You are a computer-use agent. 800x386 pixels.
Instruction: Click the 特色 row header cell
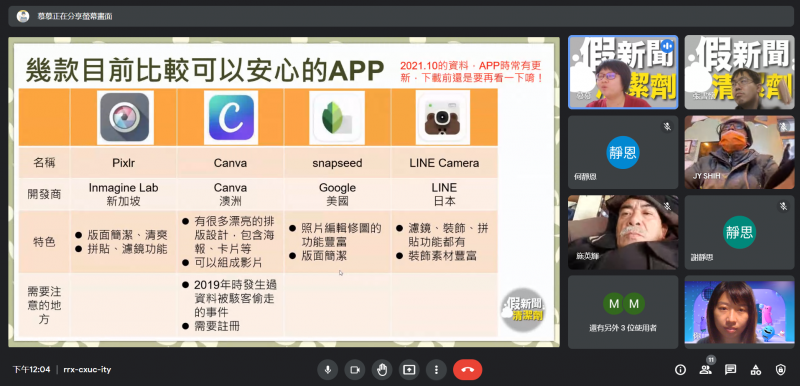[x=44, y=242]
